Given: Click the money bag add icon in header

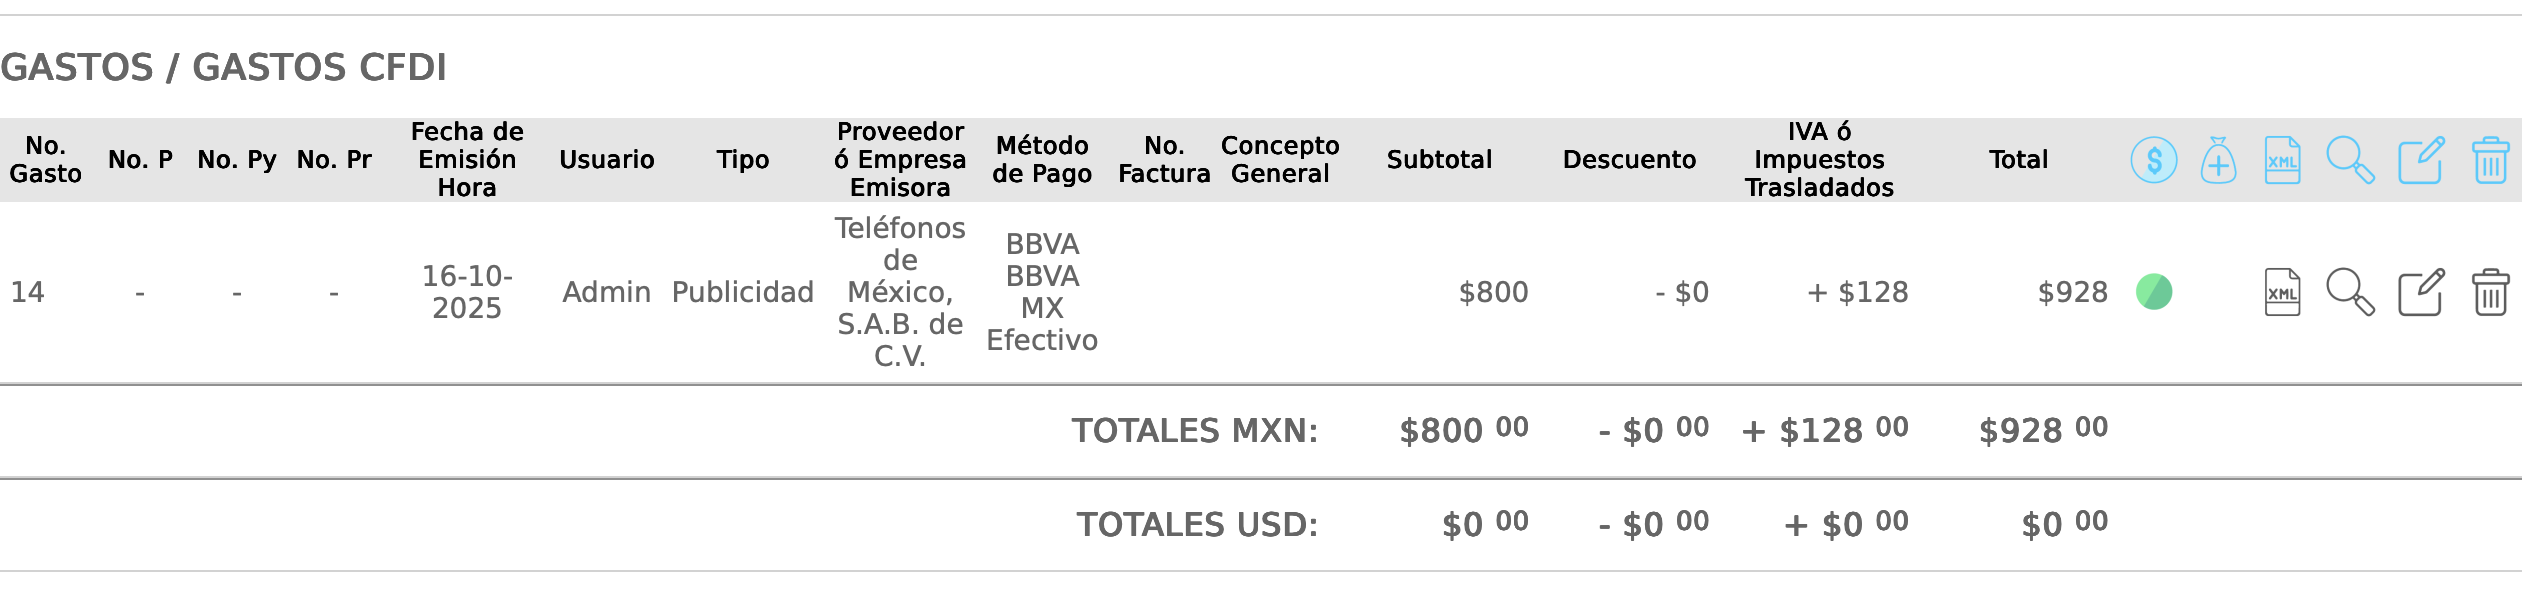Looking at the screenshot, I should [2218, 160].
